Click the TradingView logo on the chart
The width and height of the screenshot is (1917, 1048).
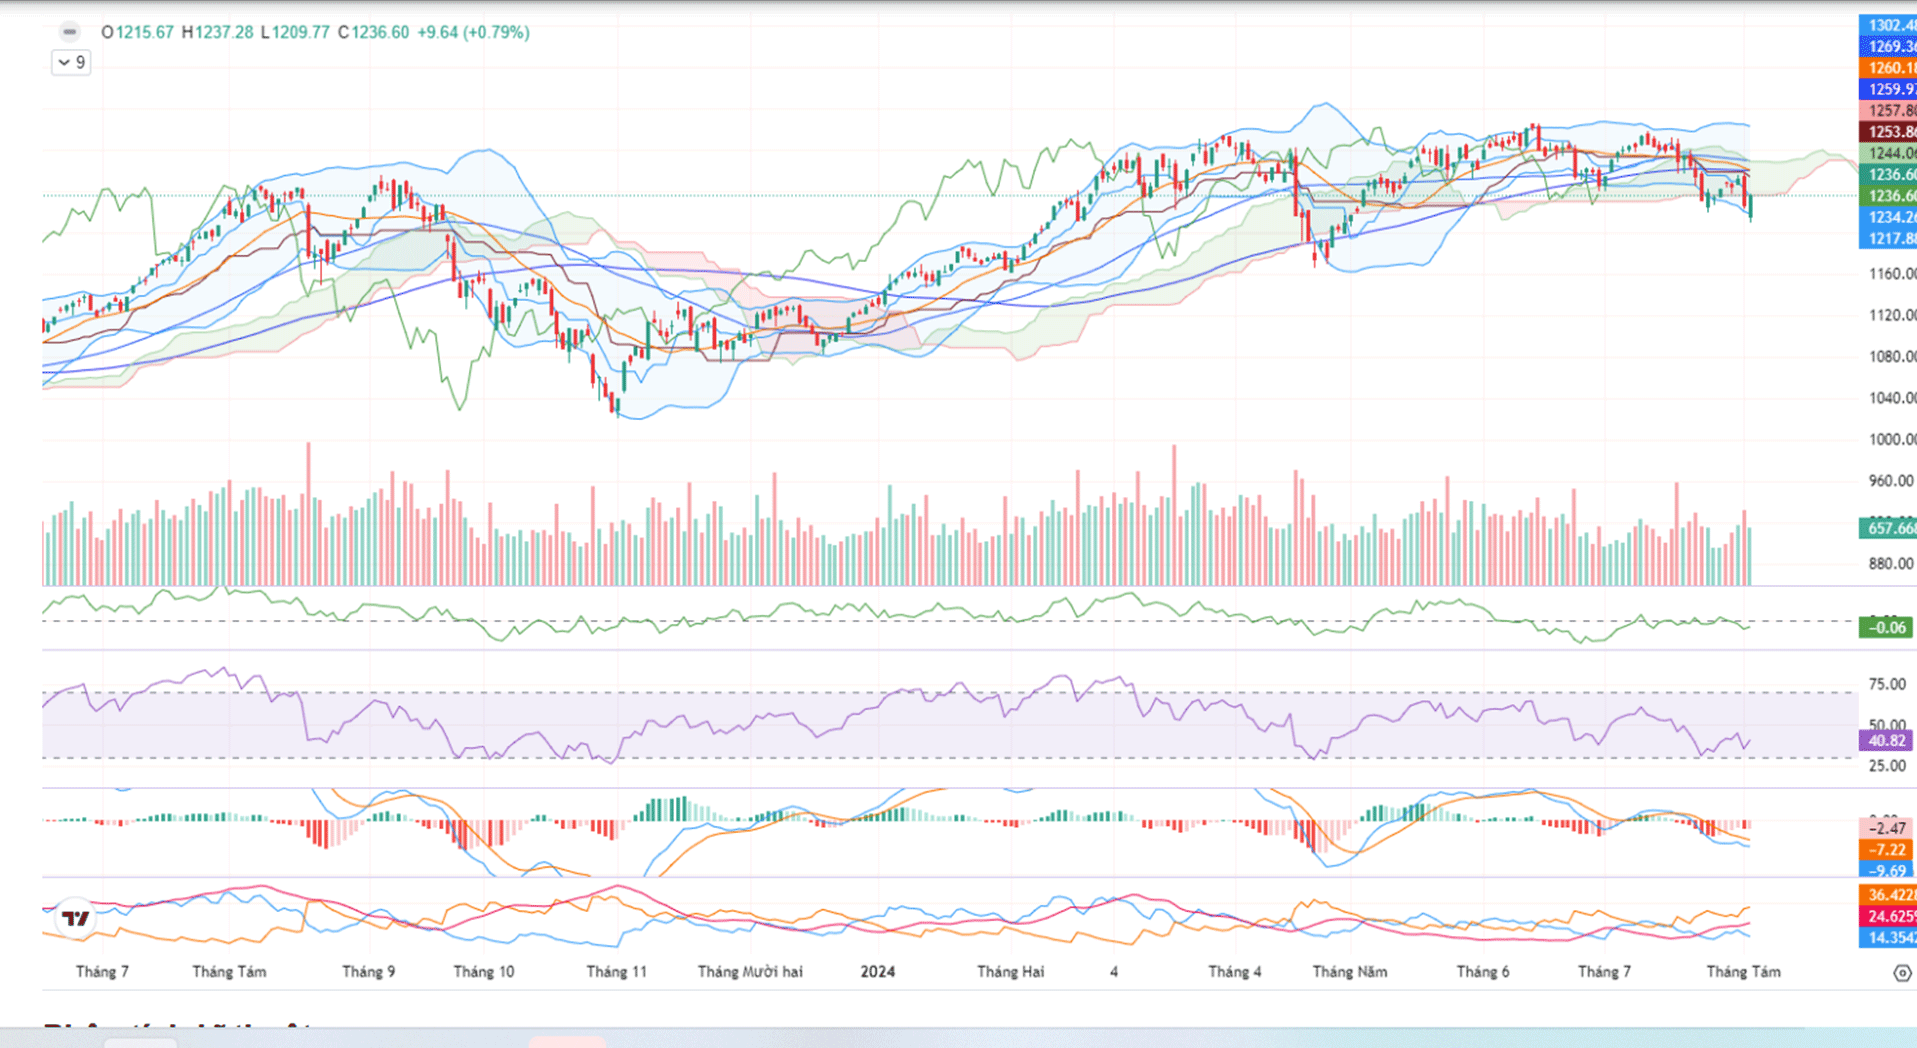point(75,917)
